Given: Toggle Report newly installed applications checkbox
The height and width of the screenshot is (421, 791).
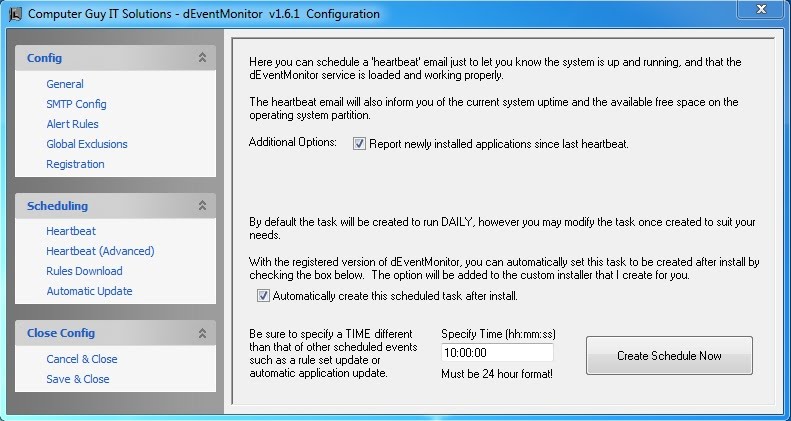Looking at the screenshot, I should point(359,144).
